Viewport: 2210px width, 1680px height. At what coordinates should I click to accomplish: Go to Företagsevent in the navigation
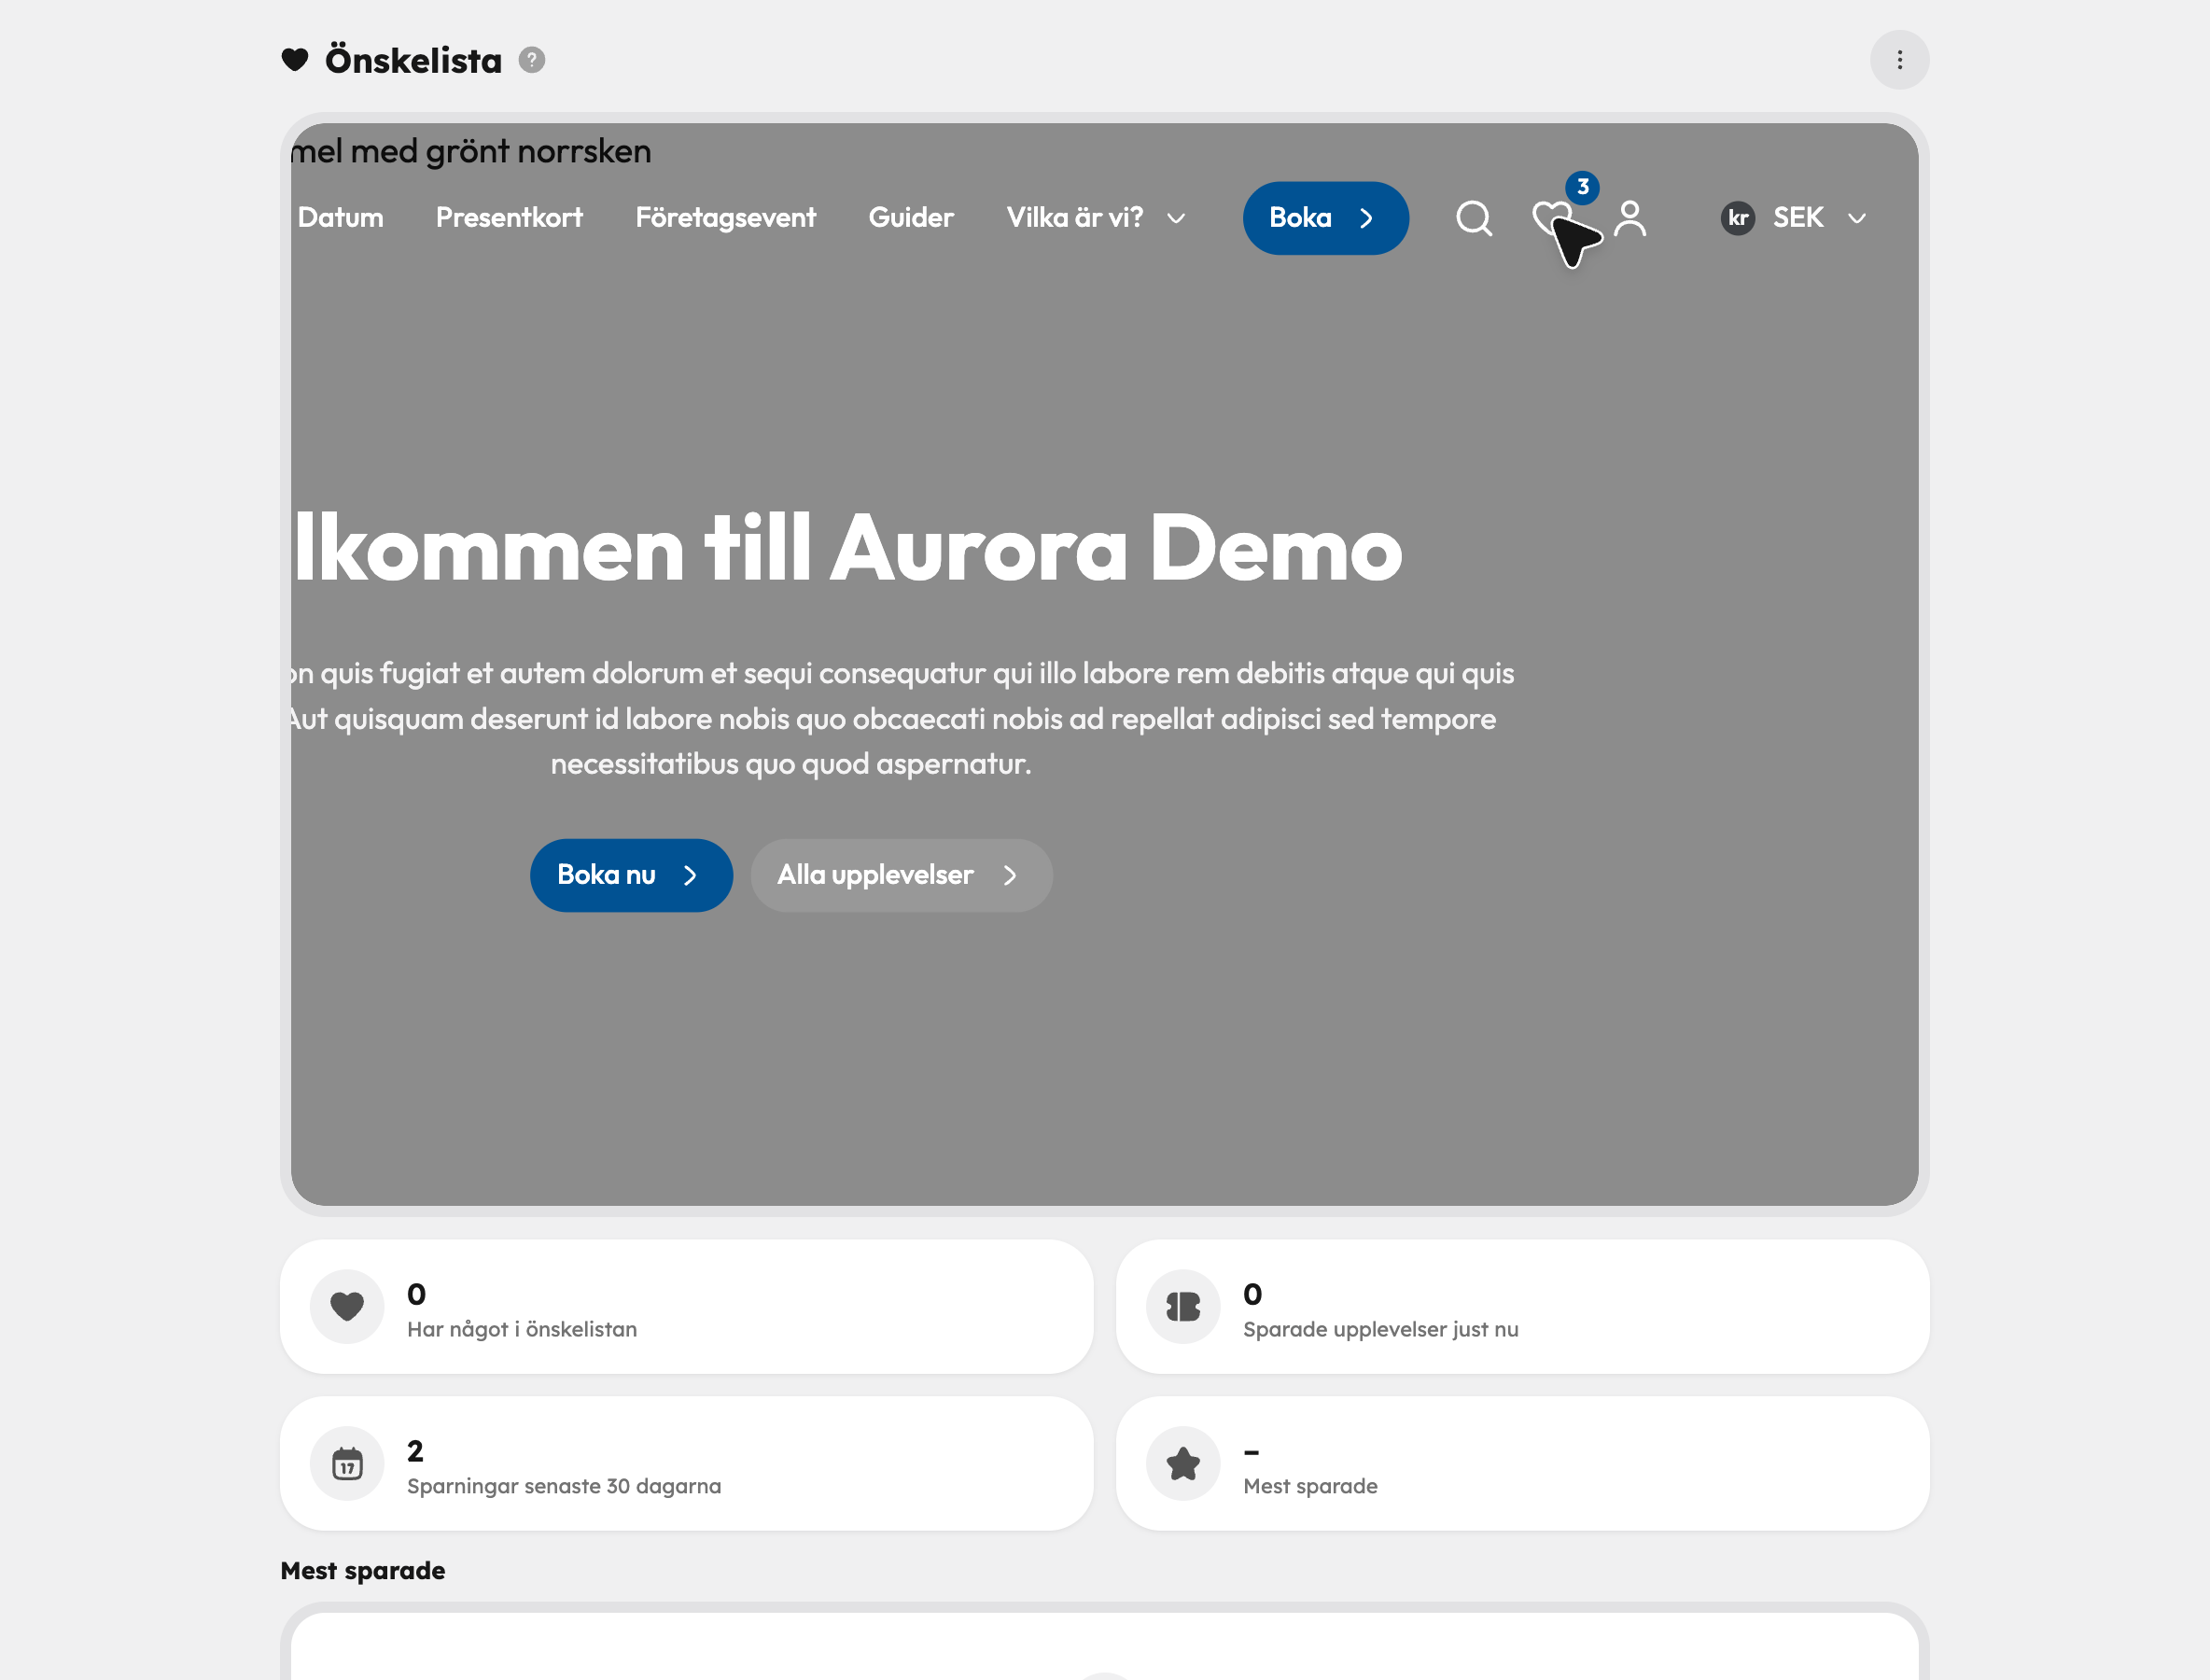(x=725, y=217)
